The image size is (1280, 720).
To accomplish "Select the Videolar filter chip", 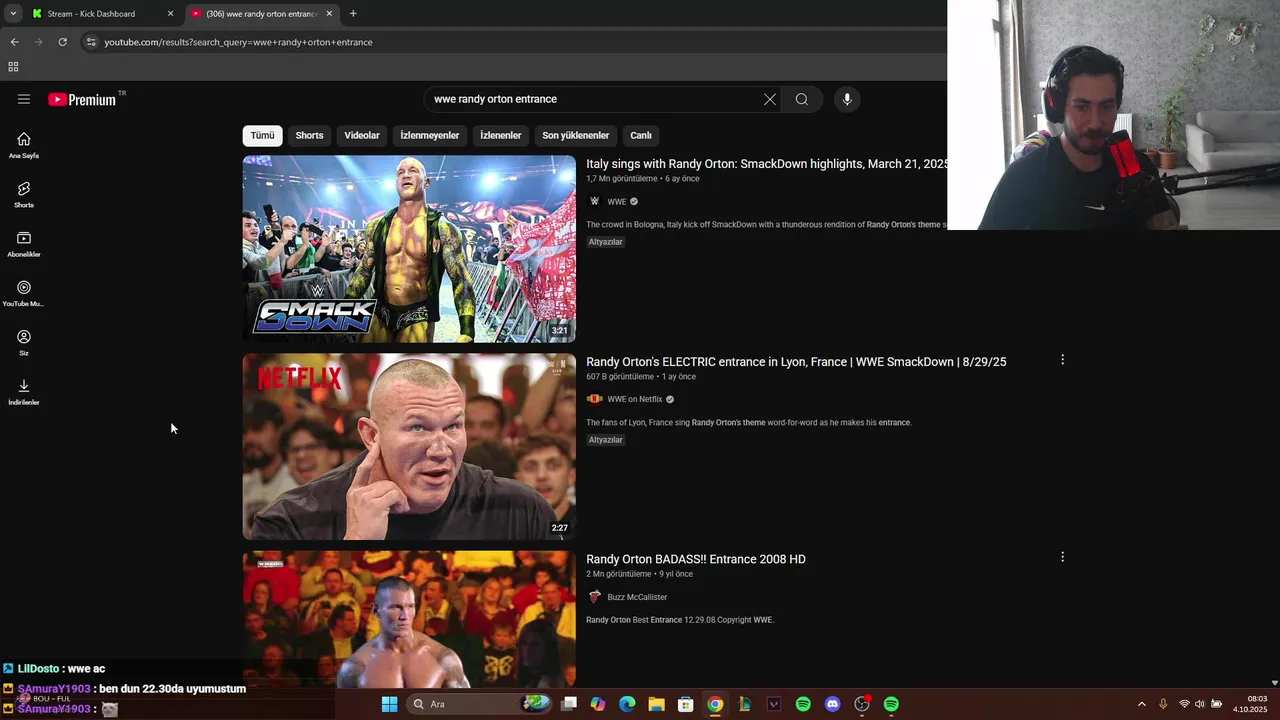I will click(x=362, y=135).
